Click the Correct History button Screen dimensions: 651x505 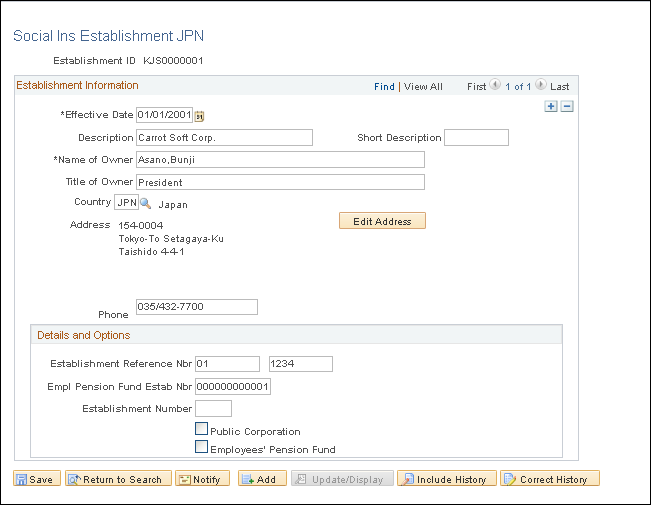[x=550, y=478]
